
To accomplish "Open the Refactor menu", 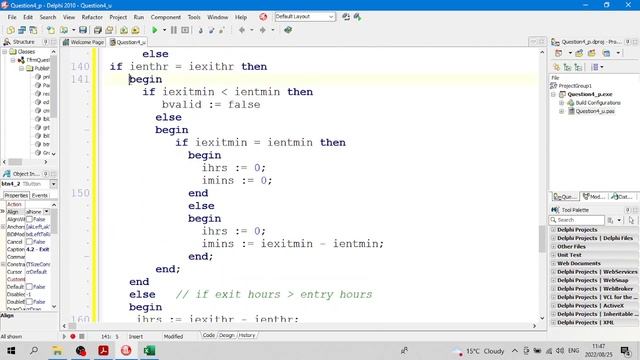I will [92, 17].
